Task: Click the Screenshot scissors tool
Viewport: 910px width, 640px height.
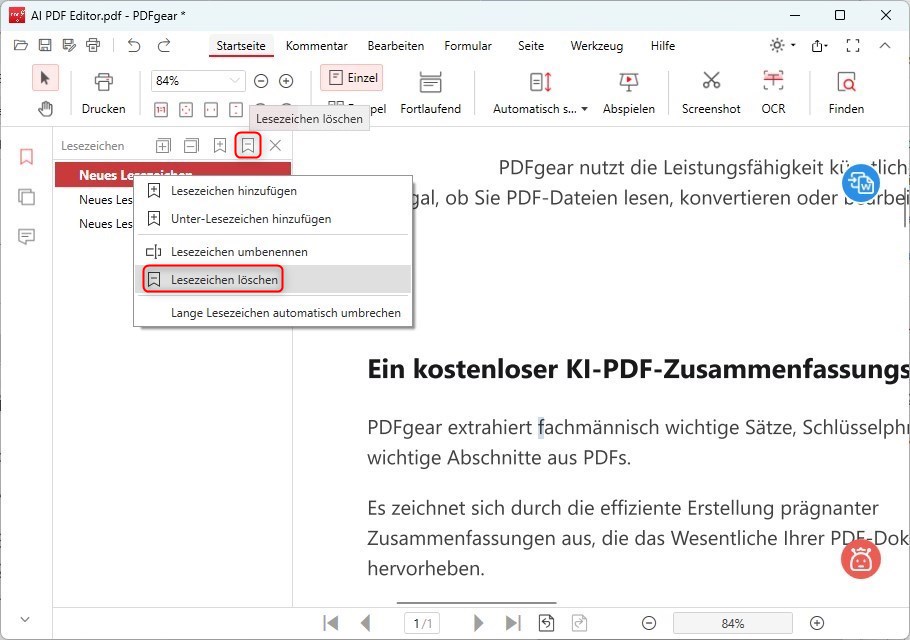Action: [711, 93]
